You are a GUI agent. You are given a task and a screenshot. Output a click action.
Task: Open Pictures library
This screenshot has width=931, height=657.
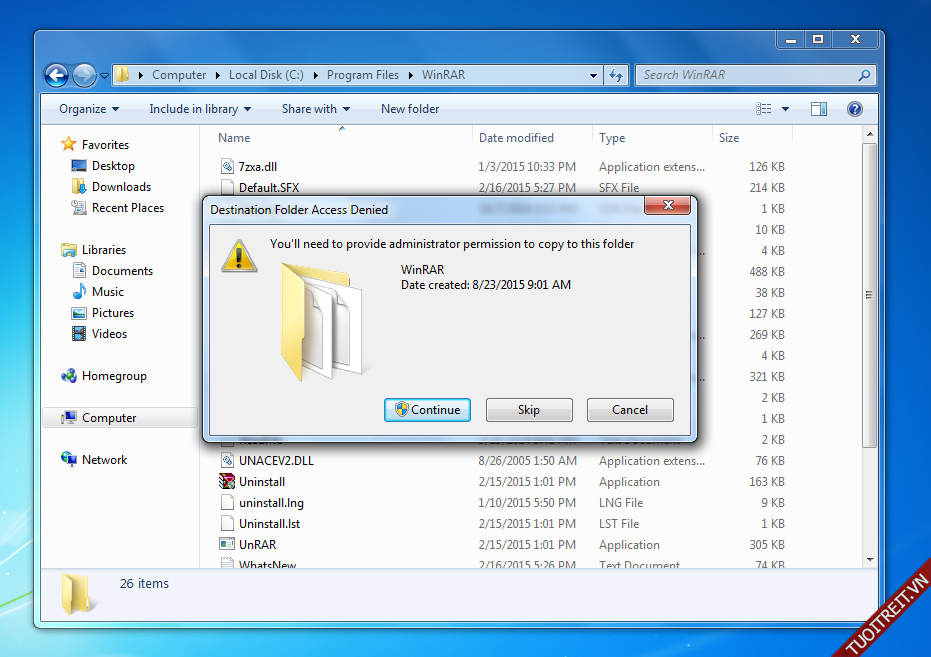(113, 313)
